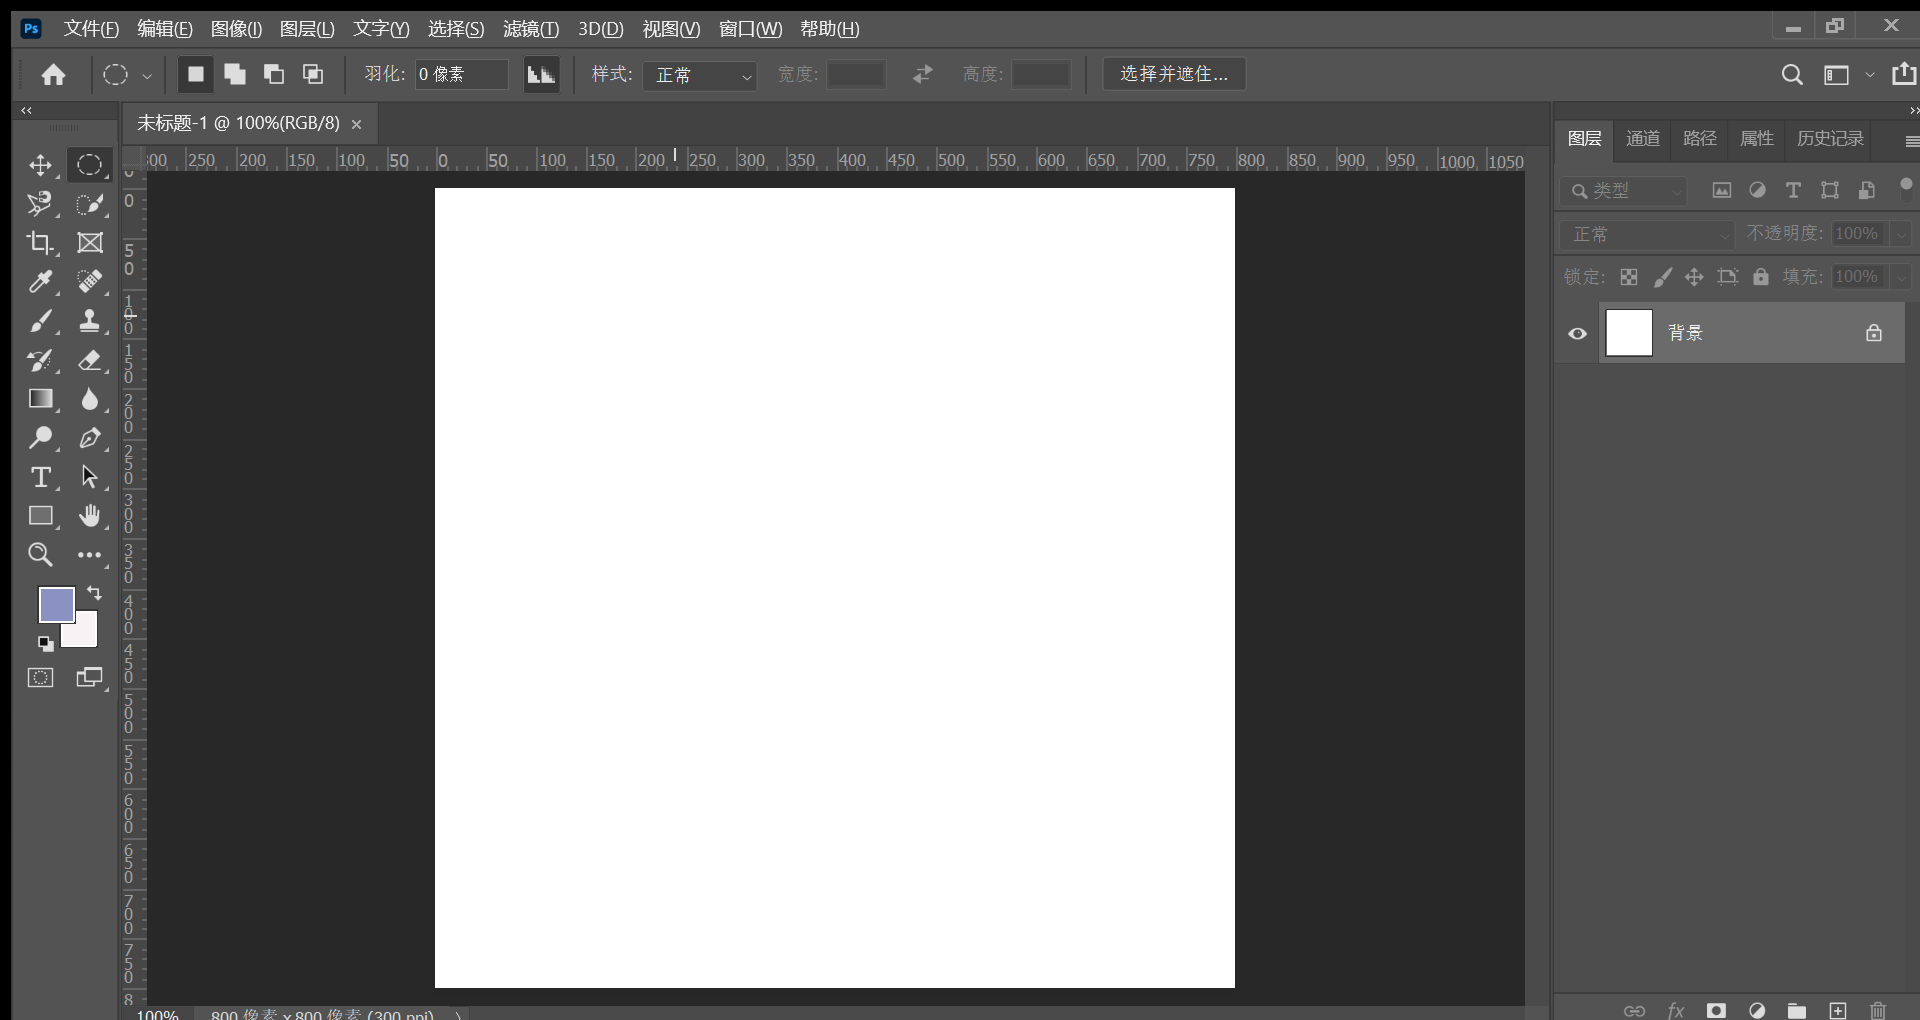Select the Path Selection tool
1920x1020 pixels.
(x=90, y=477)
